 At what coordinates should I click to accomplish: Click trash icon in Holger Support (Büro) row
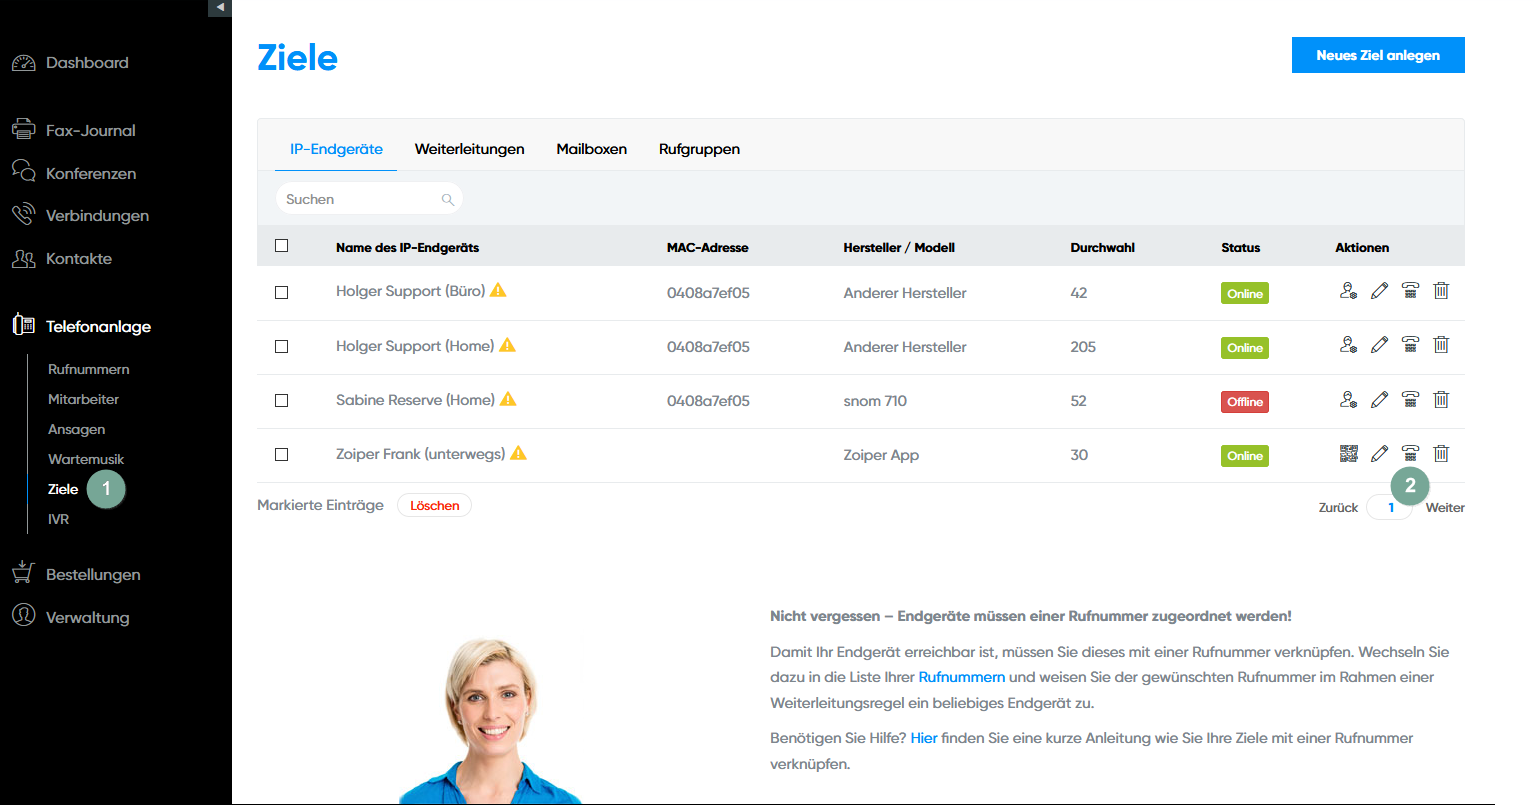tap(1441, 291)
